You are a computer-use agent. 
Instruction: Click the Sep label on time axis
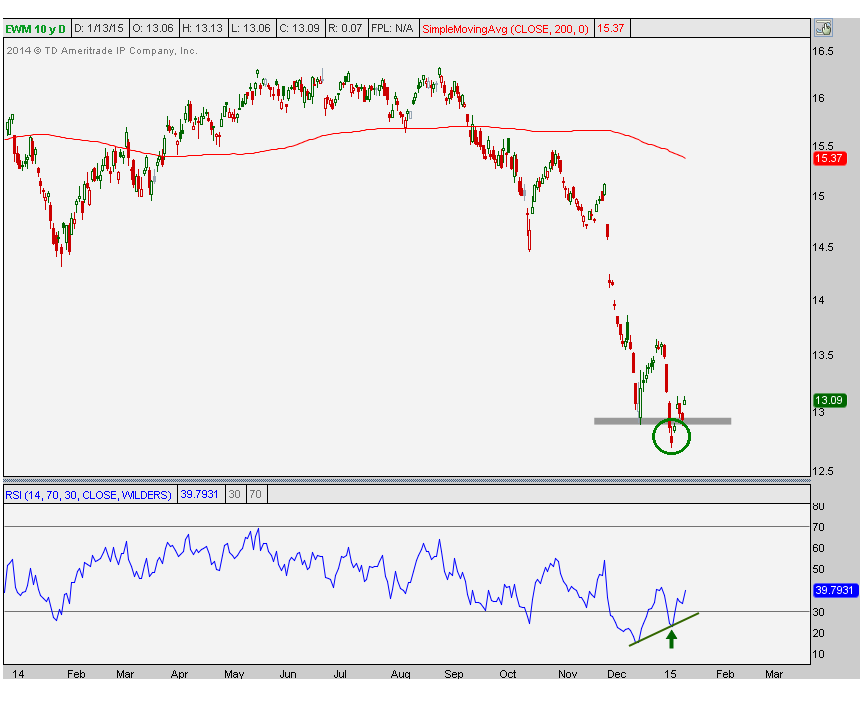click(454, 674)
